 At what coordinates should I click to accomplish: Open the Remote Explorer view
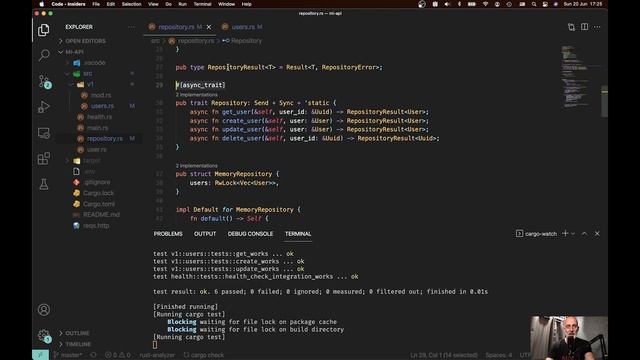44,133
